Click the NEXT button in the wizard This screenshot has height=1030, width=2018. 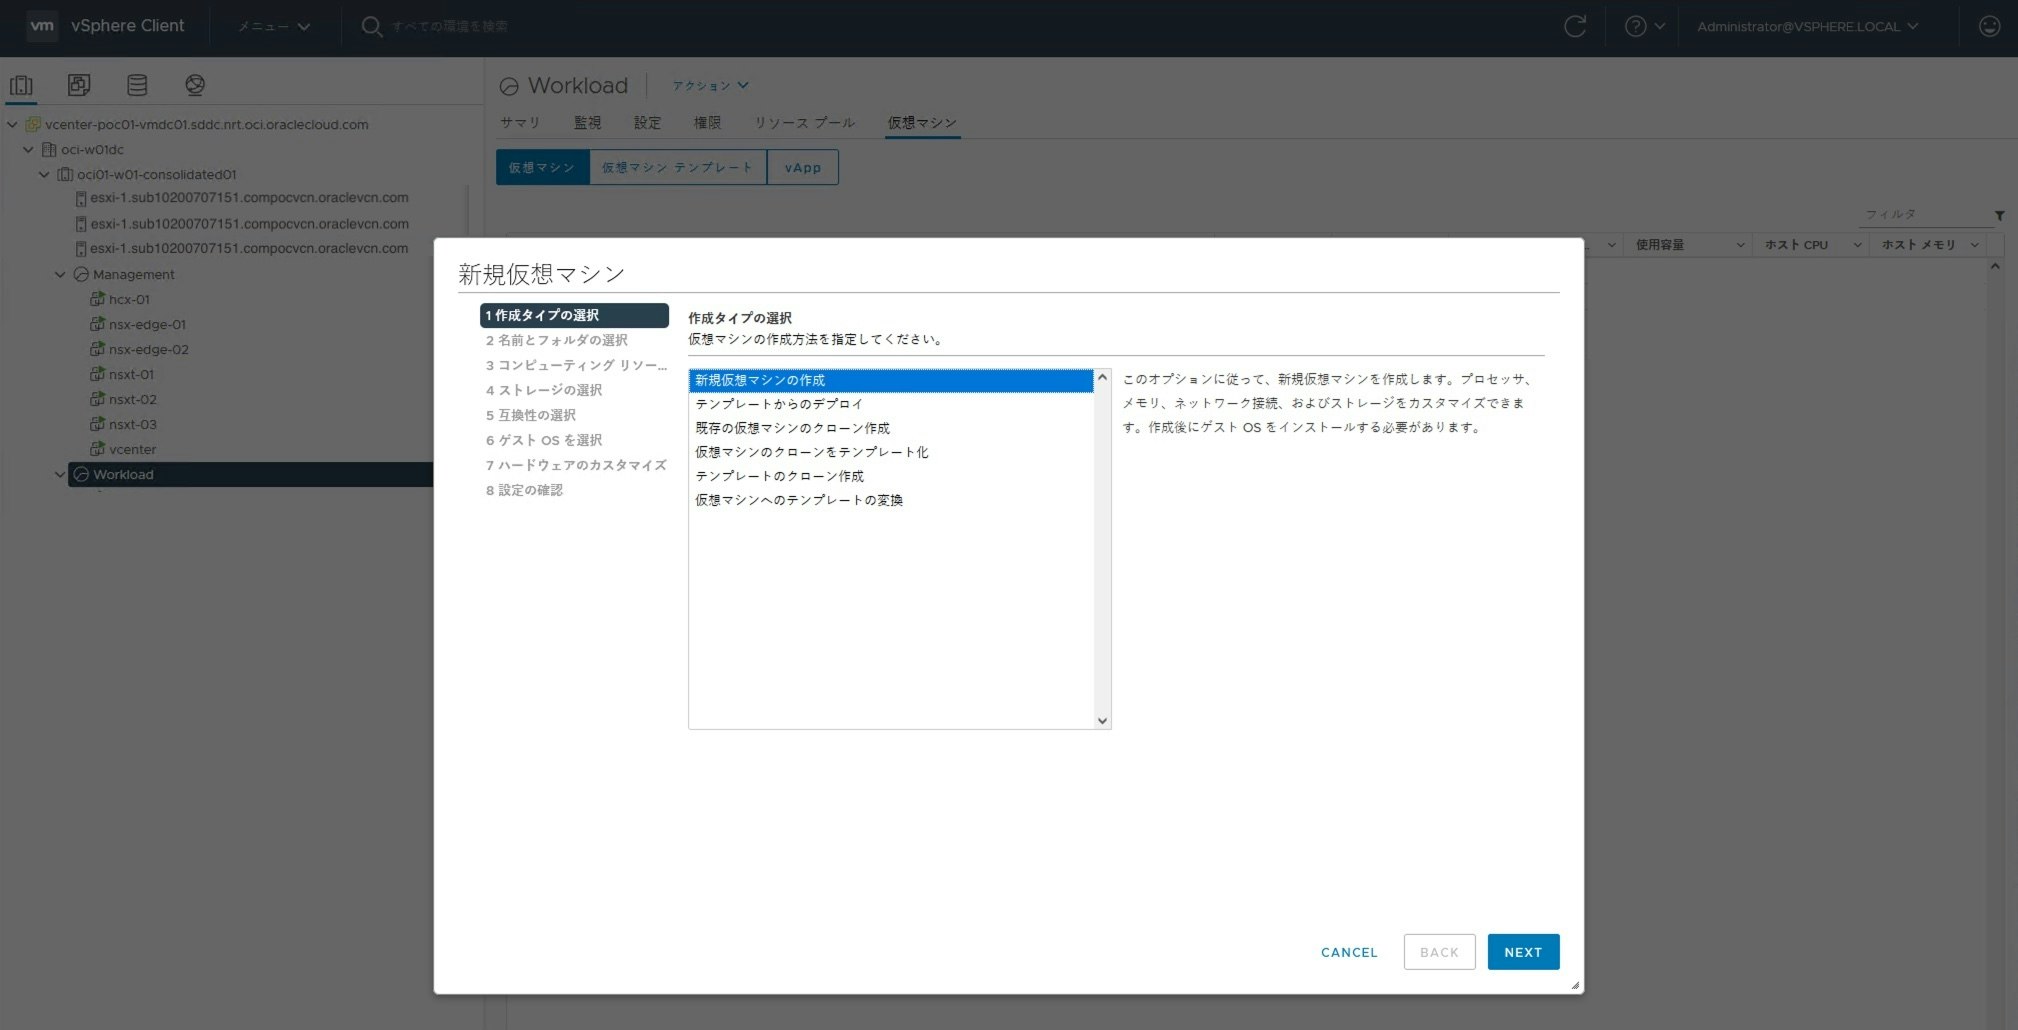[1523, 952]
